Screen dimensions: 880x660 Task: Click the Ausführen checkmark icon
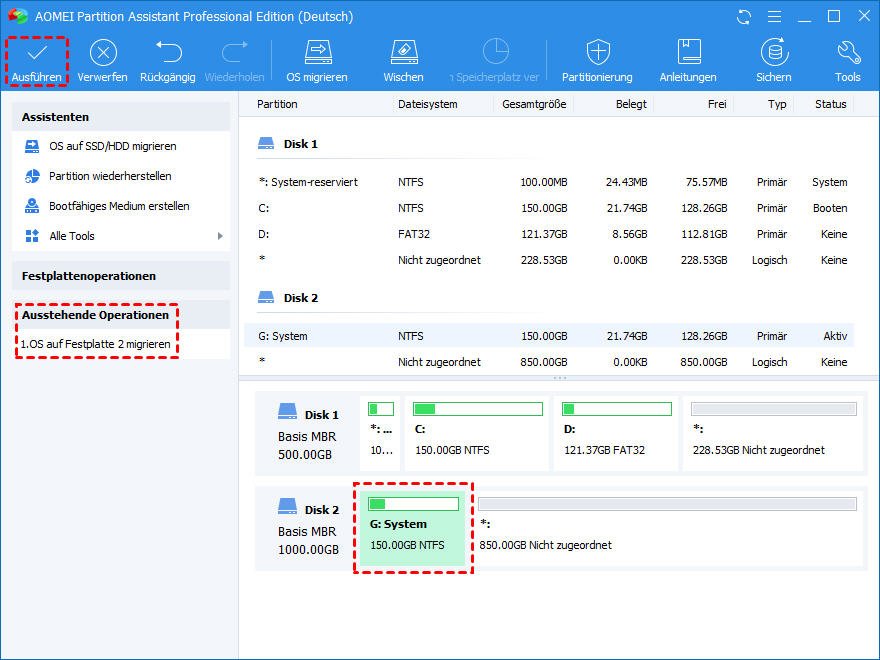[x=37, y=53]
